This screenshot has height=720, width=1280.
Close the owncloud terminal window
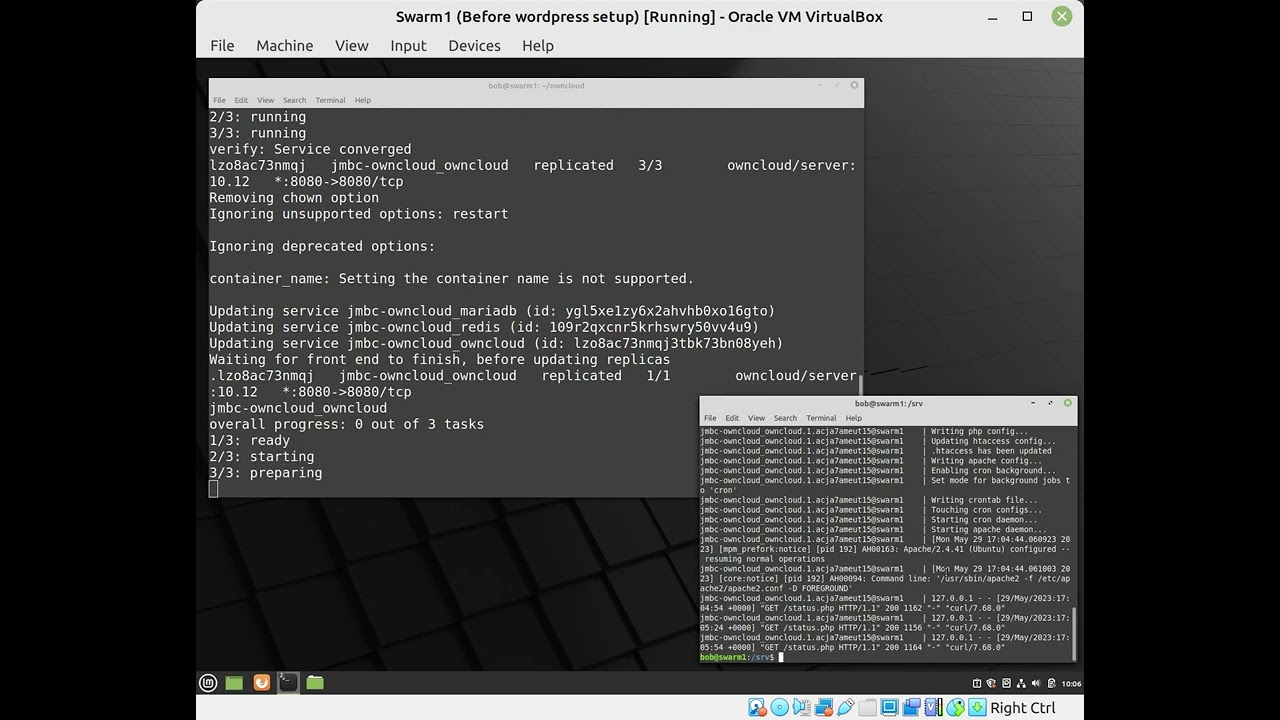click(x=854, y=85)
